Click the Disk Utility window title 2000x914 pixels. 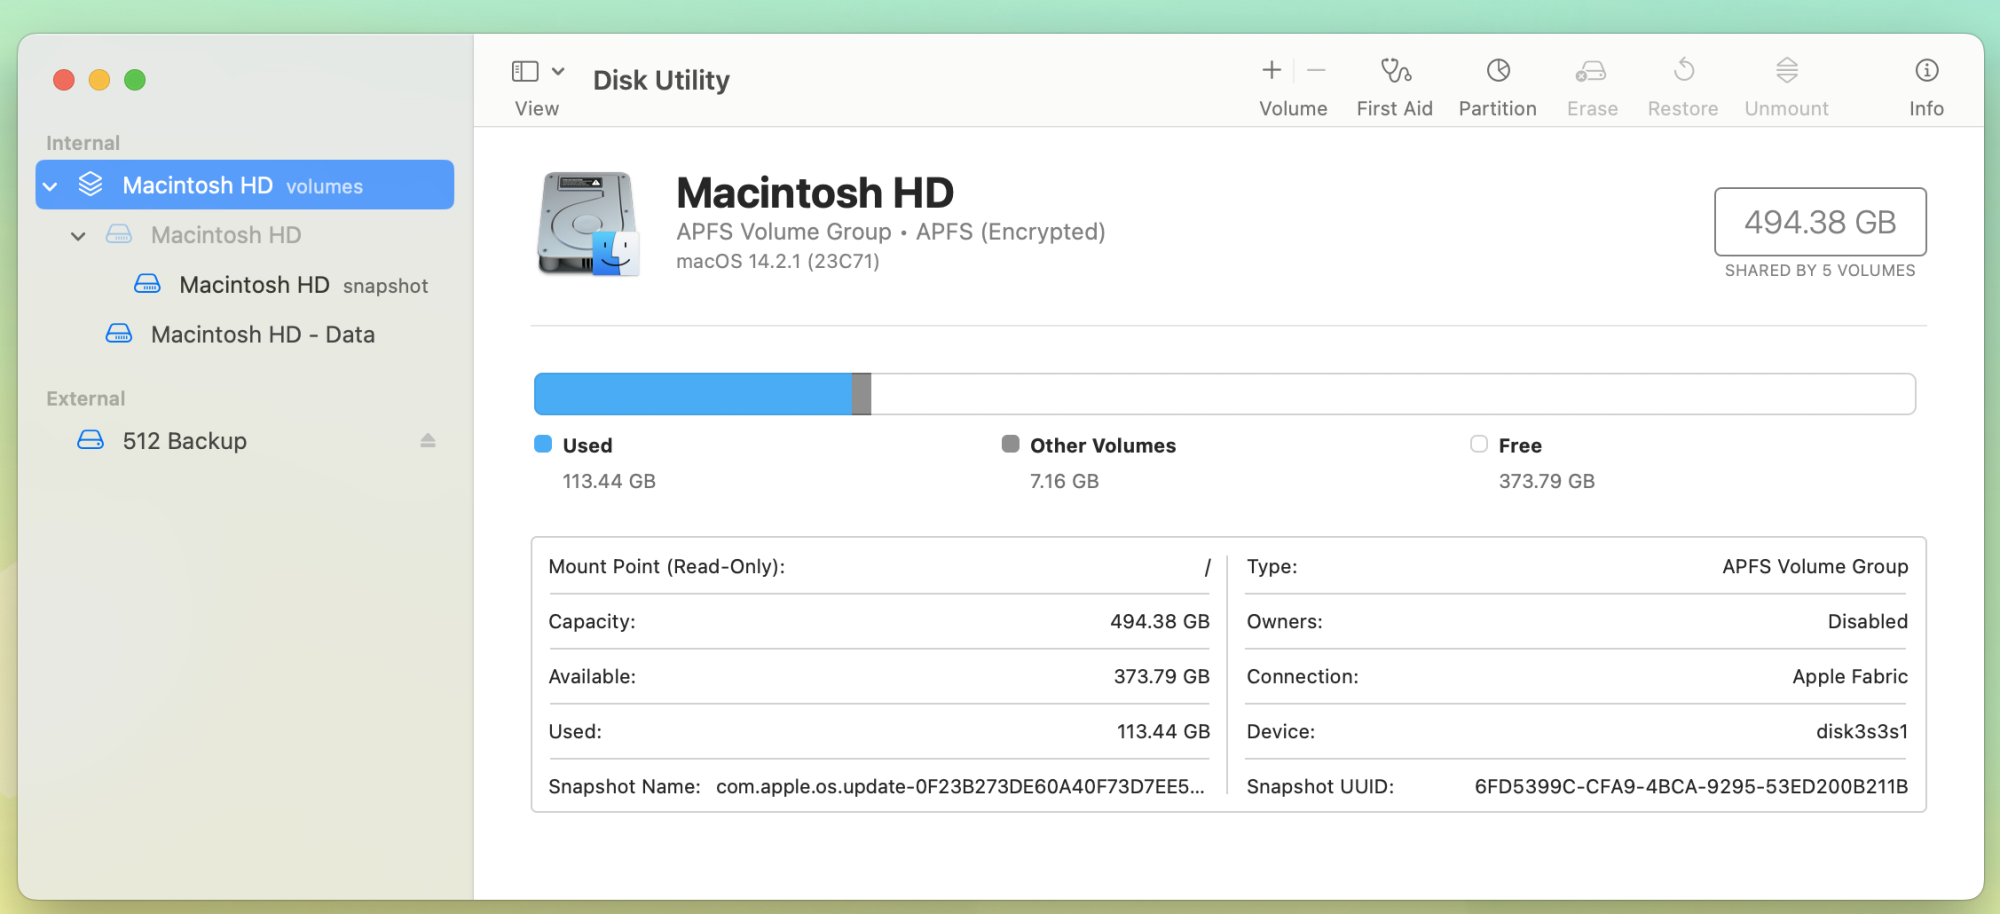[661, 80]
